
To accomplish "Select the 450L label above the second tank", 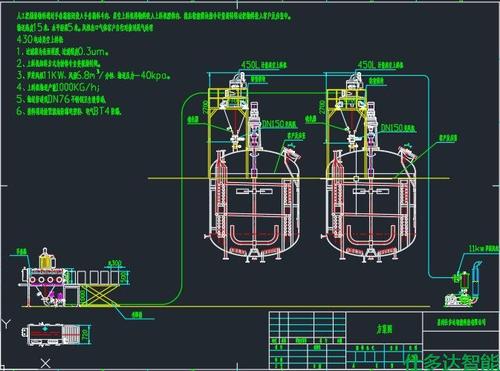I will click(x=380, y=64).
